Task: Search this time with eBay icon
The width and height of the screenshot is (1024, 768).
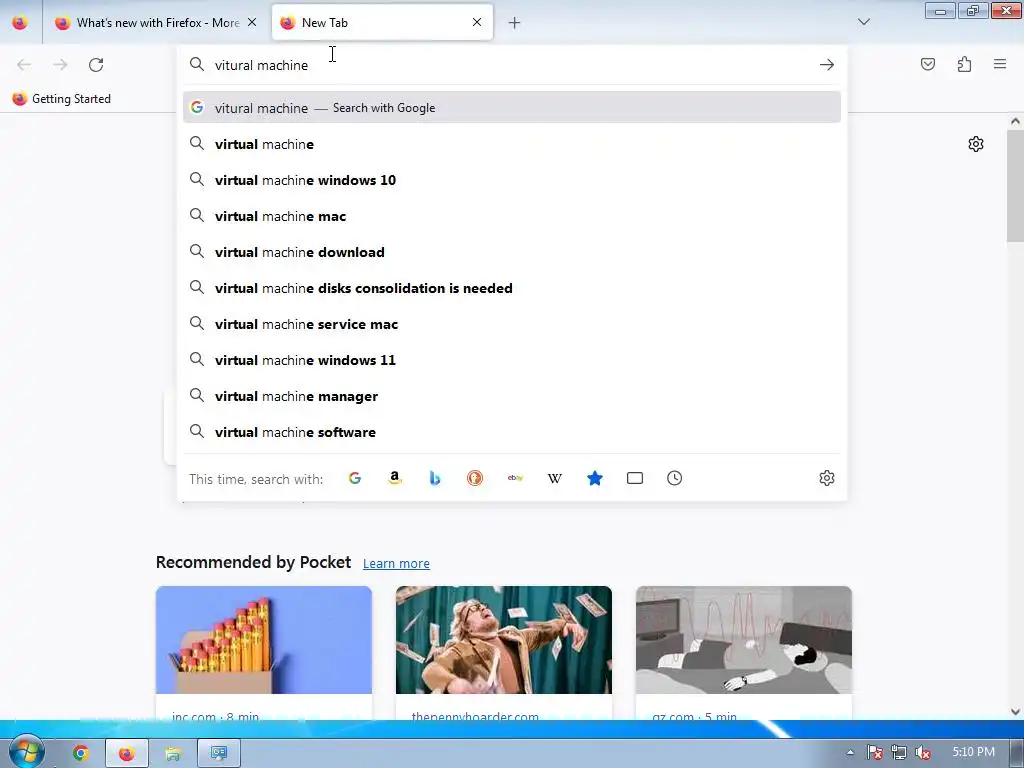Action: point(515,478)
